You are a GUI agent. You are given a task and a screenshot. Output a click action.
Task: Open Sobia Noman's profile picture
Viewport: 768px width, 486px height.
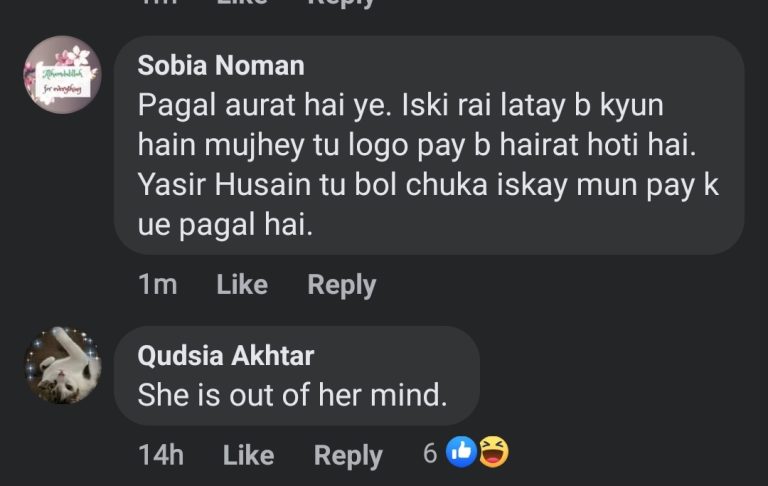63,75
